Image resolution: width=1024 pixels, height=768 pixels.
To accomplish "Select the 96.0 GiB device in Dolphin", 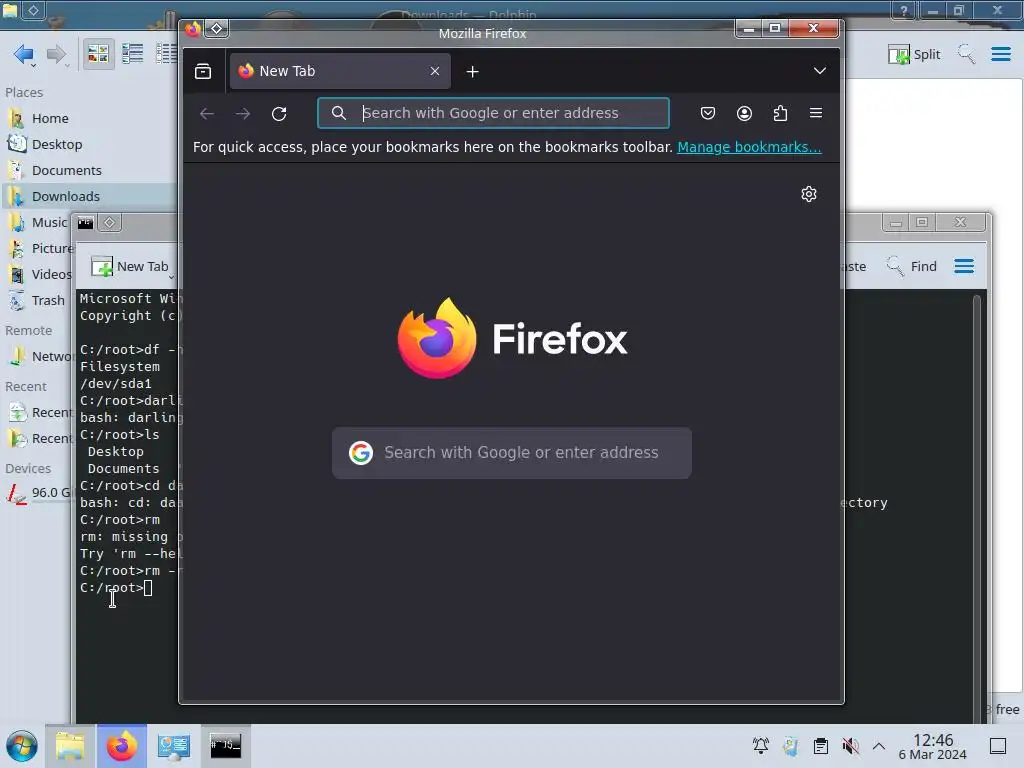I will [38, 493].
